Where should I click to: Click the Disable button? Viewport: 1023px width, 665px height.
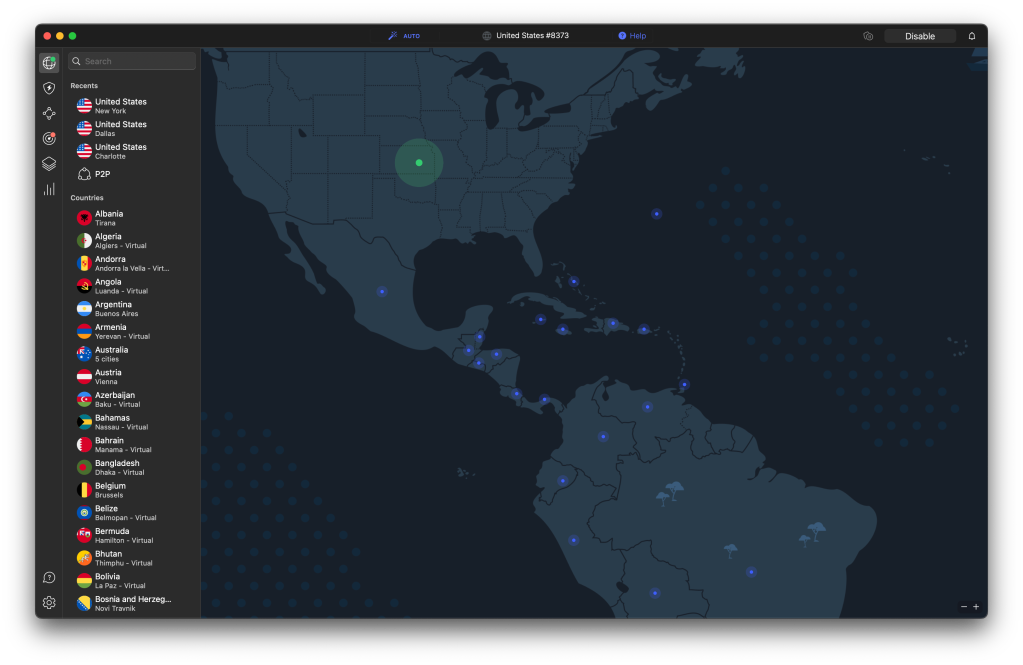click(x=919, y=36)
